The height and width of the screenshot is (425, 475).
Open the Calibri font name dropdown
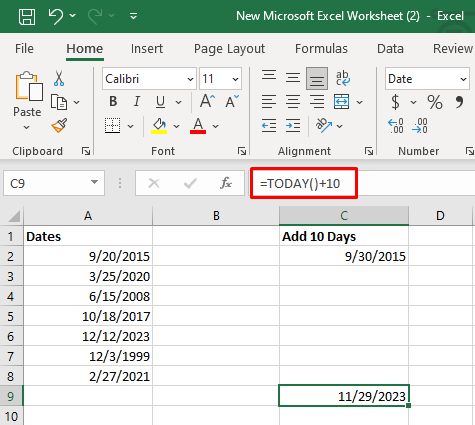point(190,79)
